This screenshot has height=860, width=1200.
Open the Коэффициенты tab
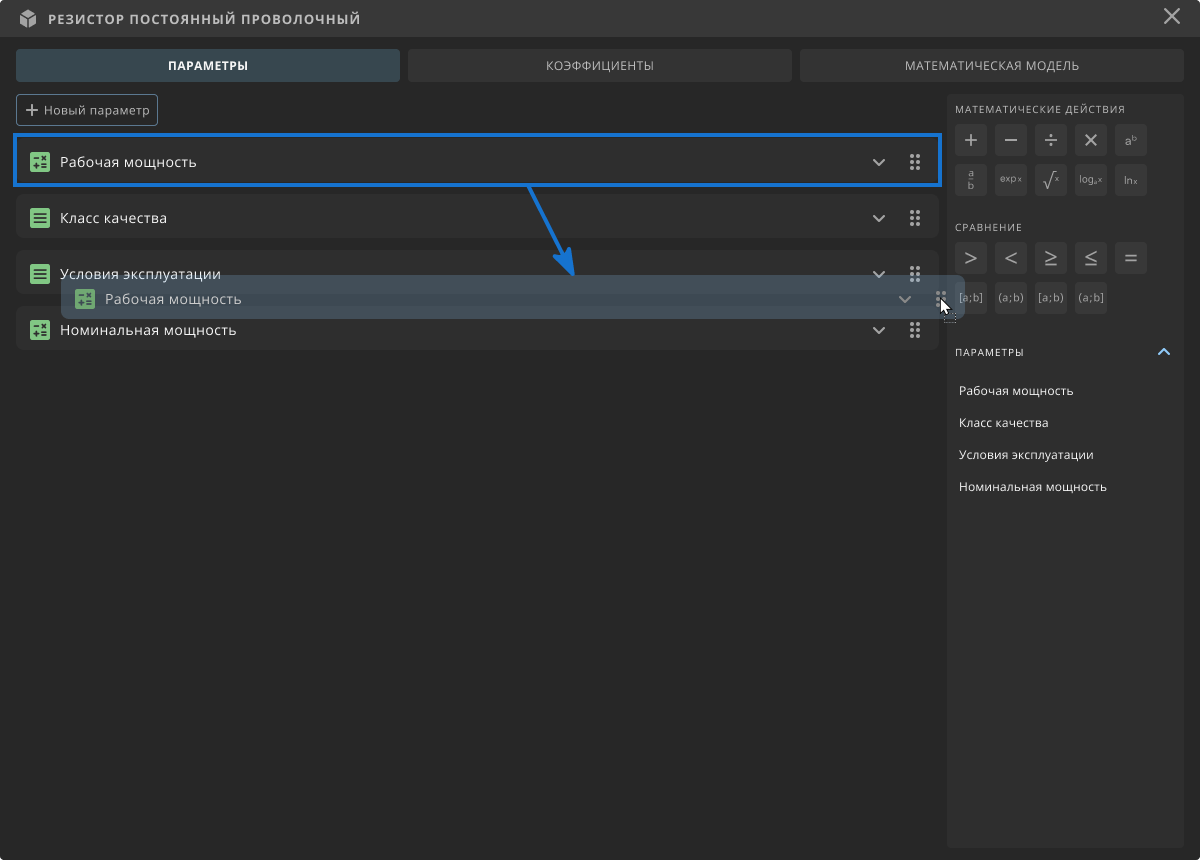(x=600, y=66)
